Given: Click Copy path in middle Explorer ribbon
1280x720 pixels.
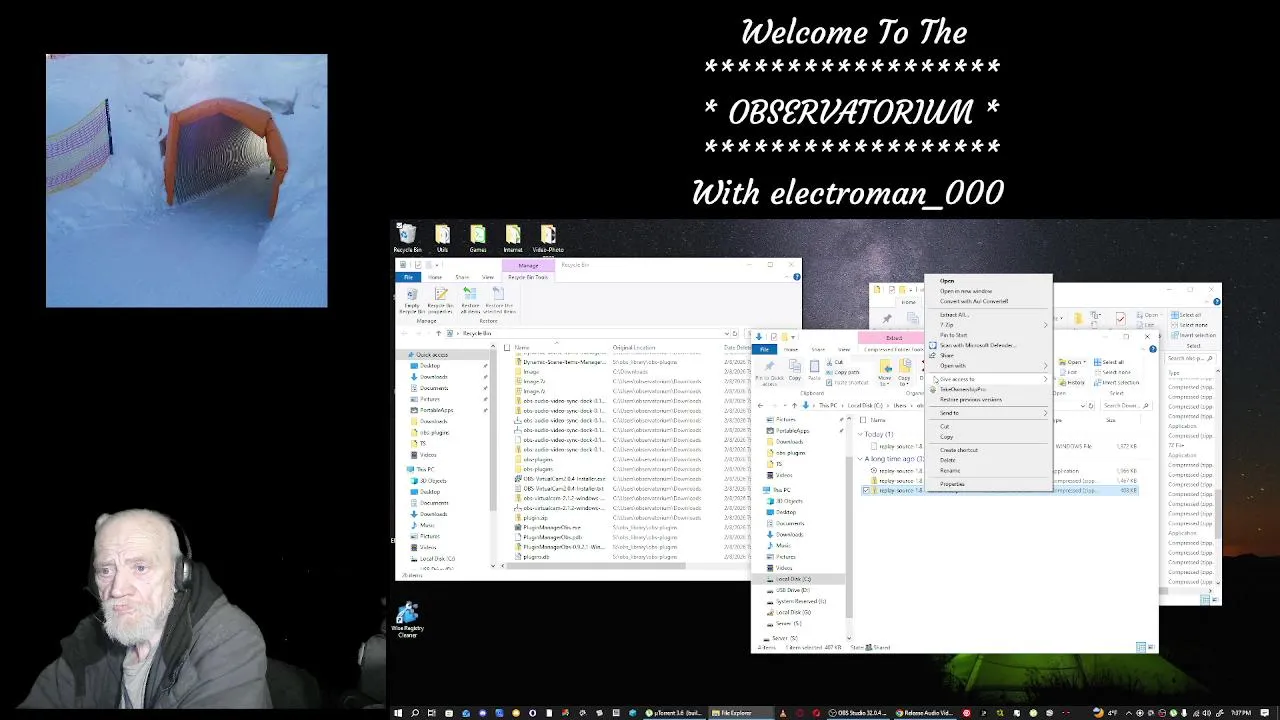Looking at the screenshot, I should (x=841, y=372).
